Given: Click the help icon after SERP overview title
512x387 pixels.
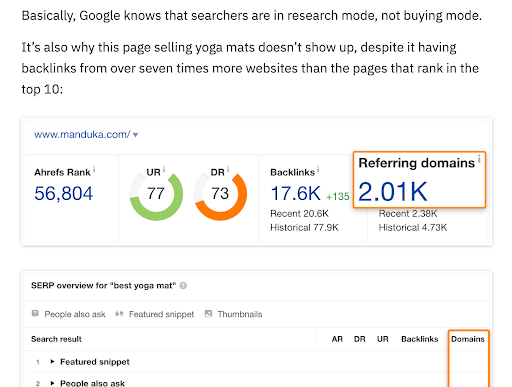Looking at the screenshot, I should click(x=183, y=286).
